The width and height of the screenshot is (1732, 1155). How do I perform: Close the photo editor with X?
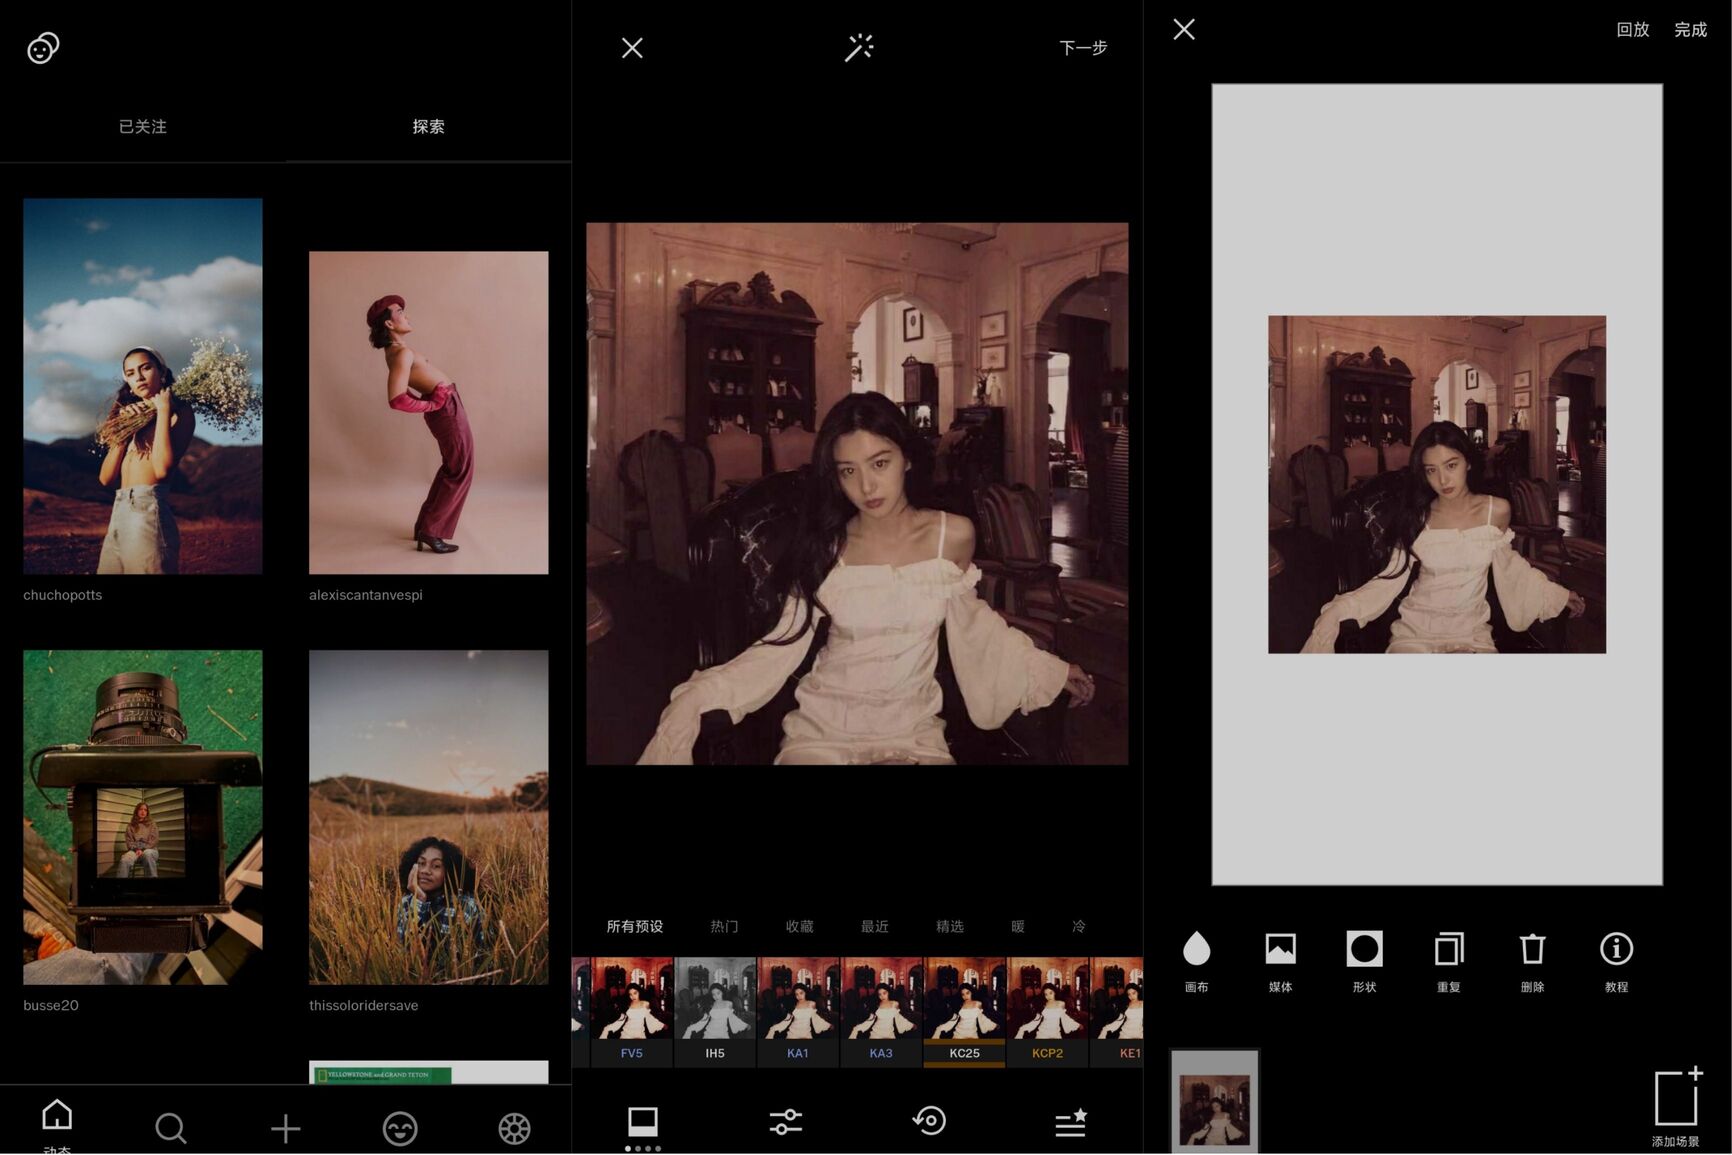pos(632,48)
